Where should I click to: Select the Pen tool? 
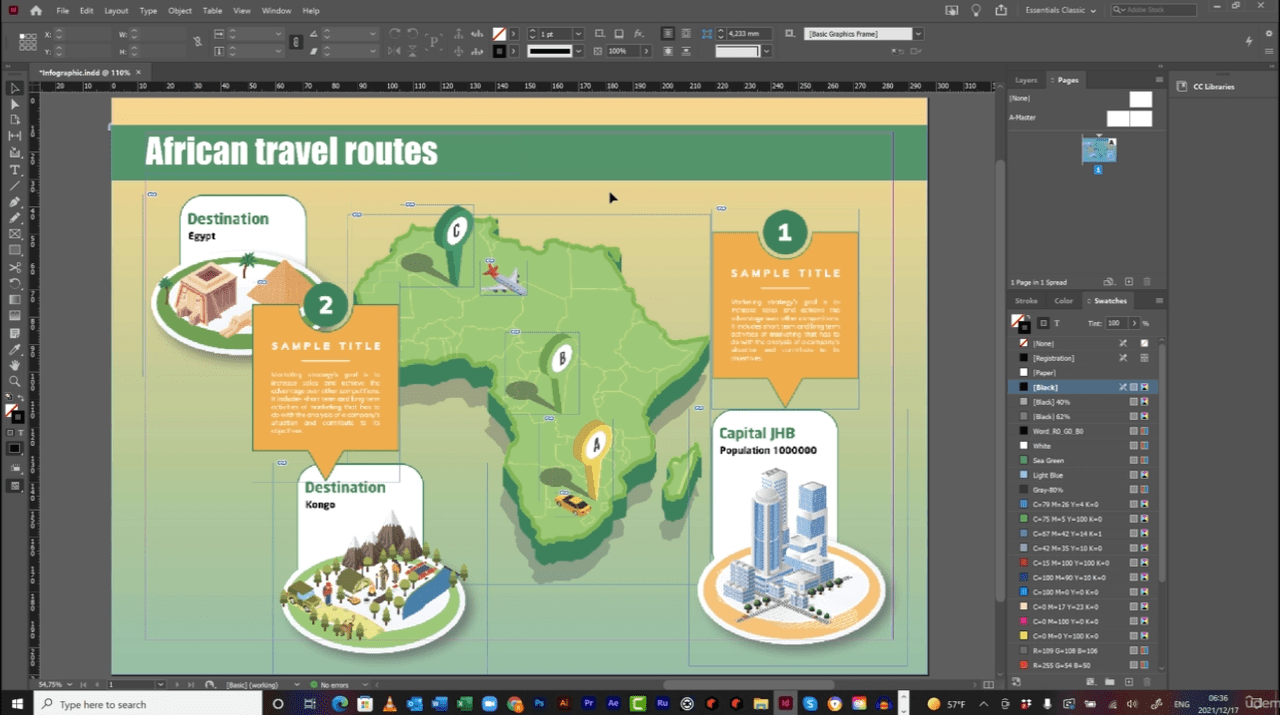tap(15, 202)
